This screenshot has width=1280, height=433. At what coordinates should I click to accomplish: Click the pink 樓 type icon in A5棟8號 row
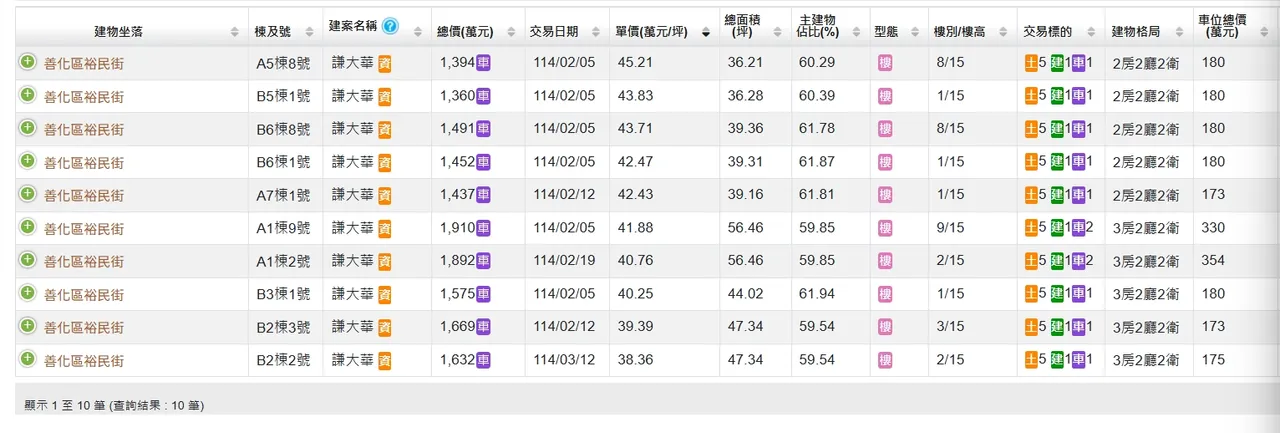point(885,63)
